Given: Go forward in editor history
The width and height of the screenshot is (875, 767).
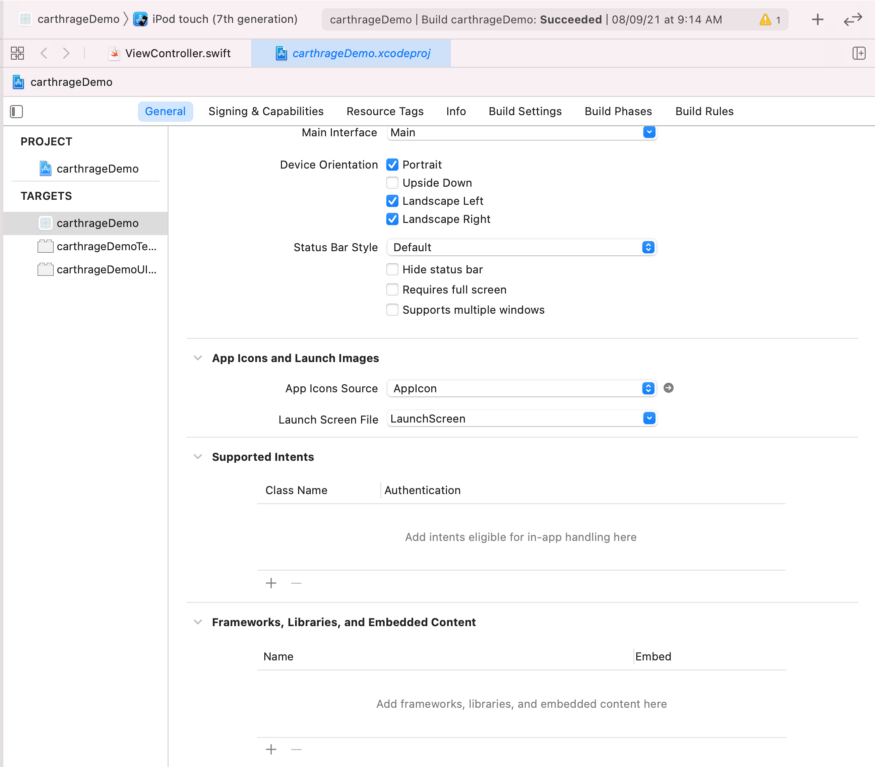Looking at the screenshot, I should click(x=66, y=53).
